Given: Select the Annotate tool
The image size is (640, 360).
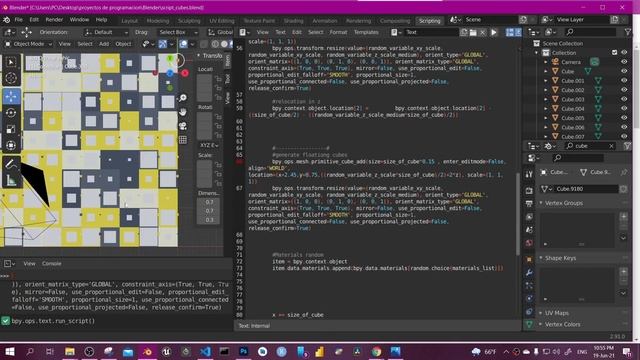Looking at the screenshot, I should tap(11, 164).
